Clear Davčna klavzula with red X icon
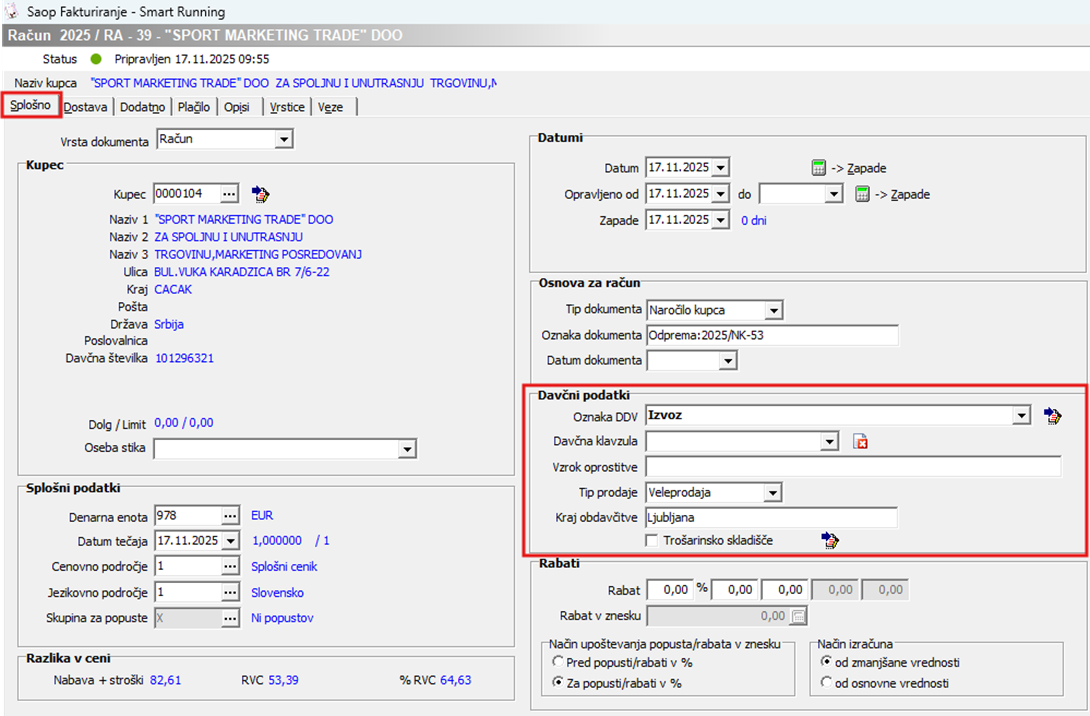Viewport: 1090px width, 716px height. point(861,441)
